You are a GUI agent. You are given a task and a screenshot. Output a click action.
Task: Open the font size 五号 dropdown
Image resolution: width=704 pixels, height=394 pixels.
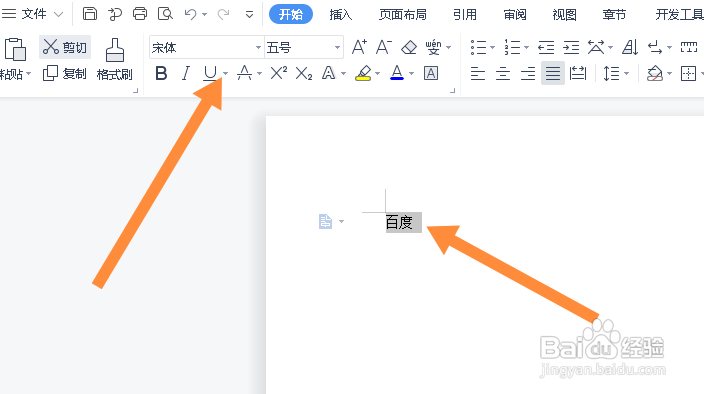[x=337, y=47]
